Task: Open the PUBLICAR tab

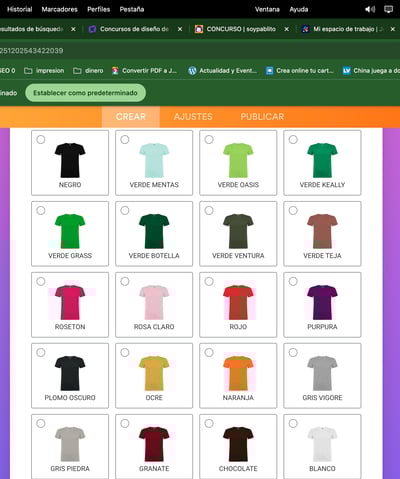Action: pos(262,117)
